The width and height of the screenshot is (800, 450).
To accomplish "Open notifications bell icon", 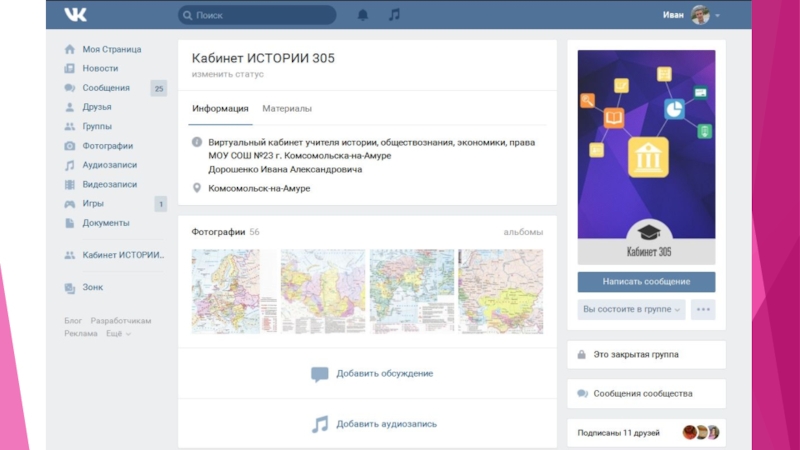I will (362, 15).
